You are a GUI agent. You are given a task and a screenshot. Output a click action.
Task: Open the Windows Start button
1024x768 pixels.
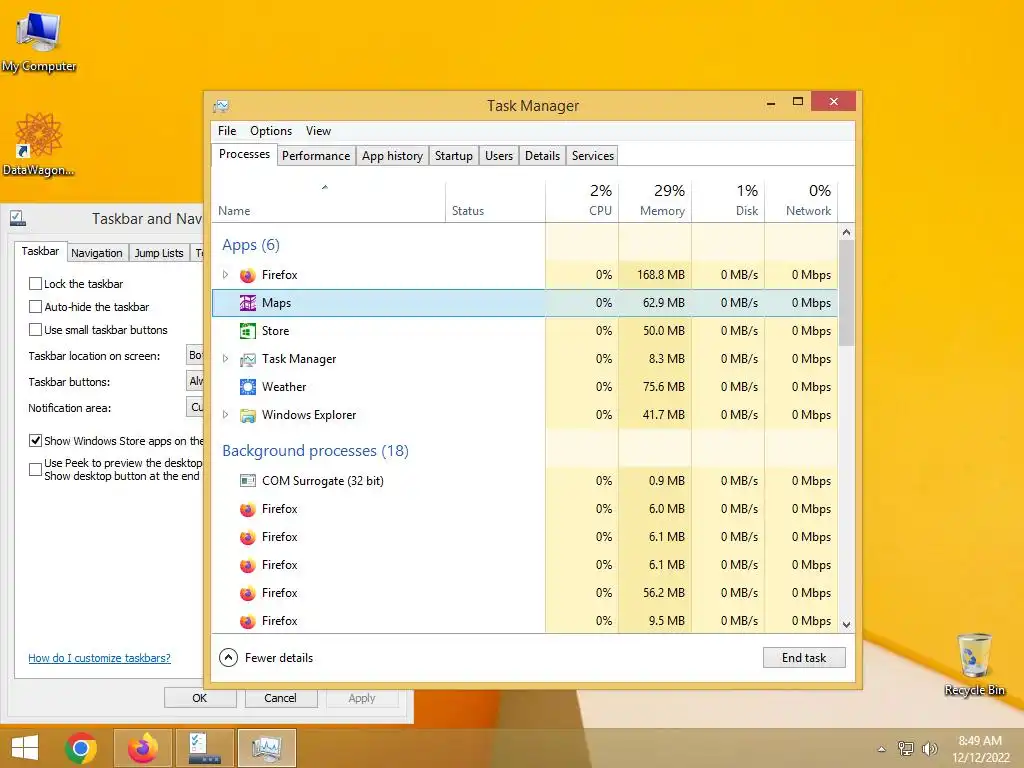tap(25, 747)
